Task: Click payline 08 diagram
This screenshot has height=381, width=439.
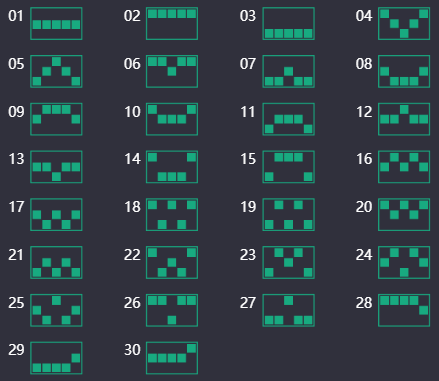Action: (x=404, y=71)
